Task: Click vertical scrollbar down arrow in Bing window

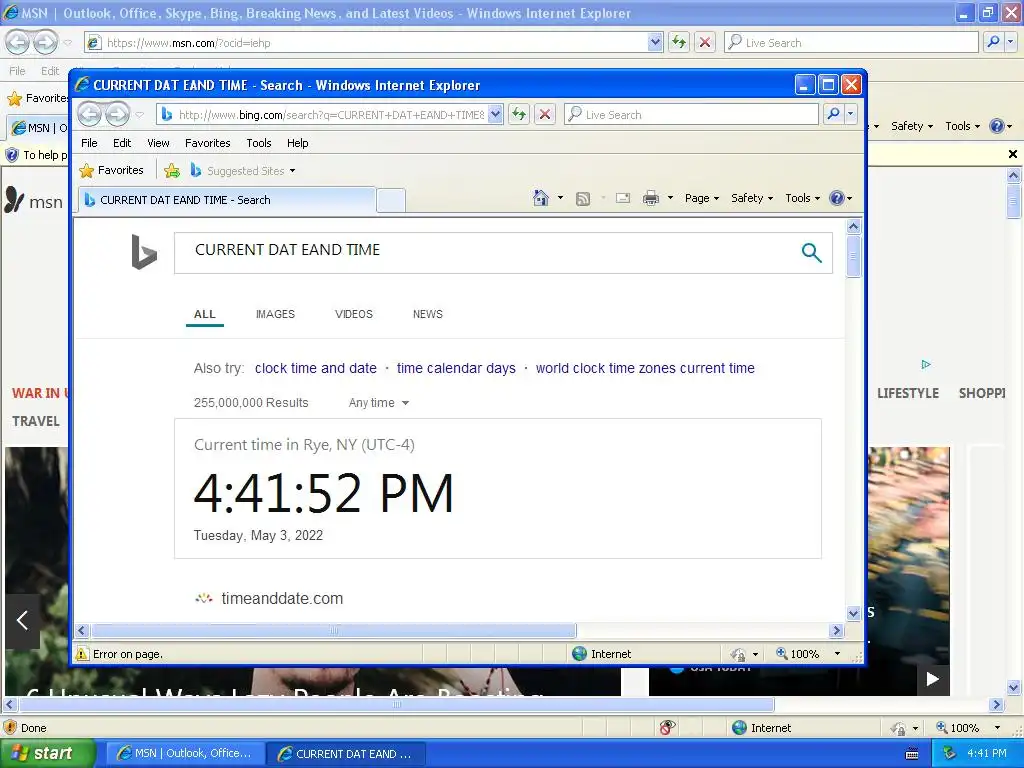Action: pyautogui.click(x=853, y=613)
